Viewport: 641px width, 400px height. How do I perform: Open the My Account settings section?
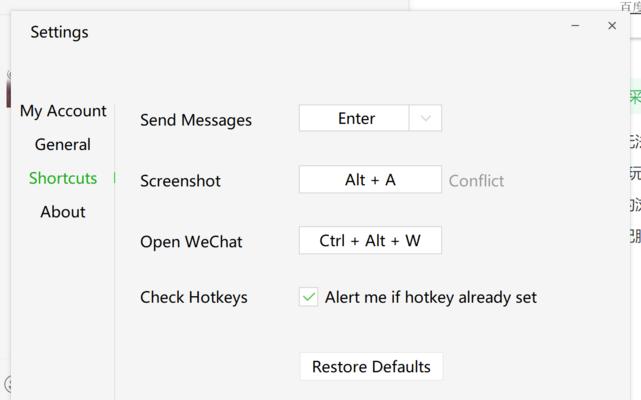[63, 111]
